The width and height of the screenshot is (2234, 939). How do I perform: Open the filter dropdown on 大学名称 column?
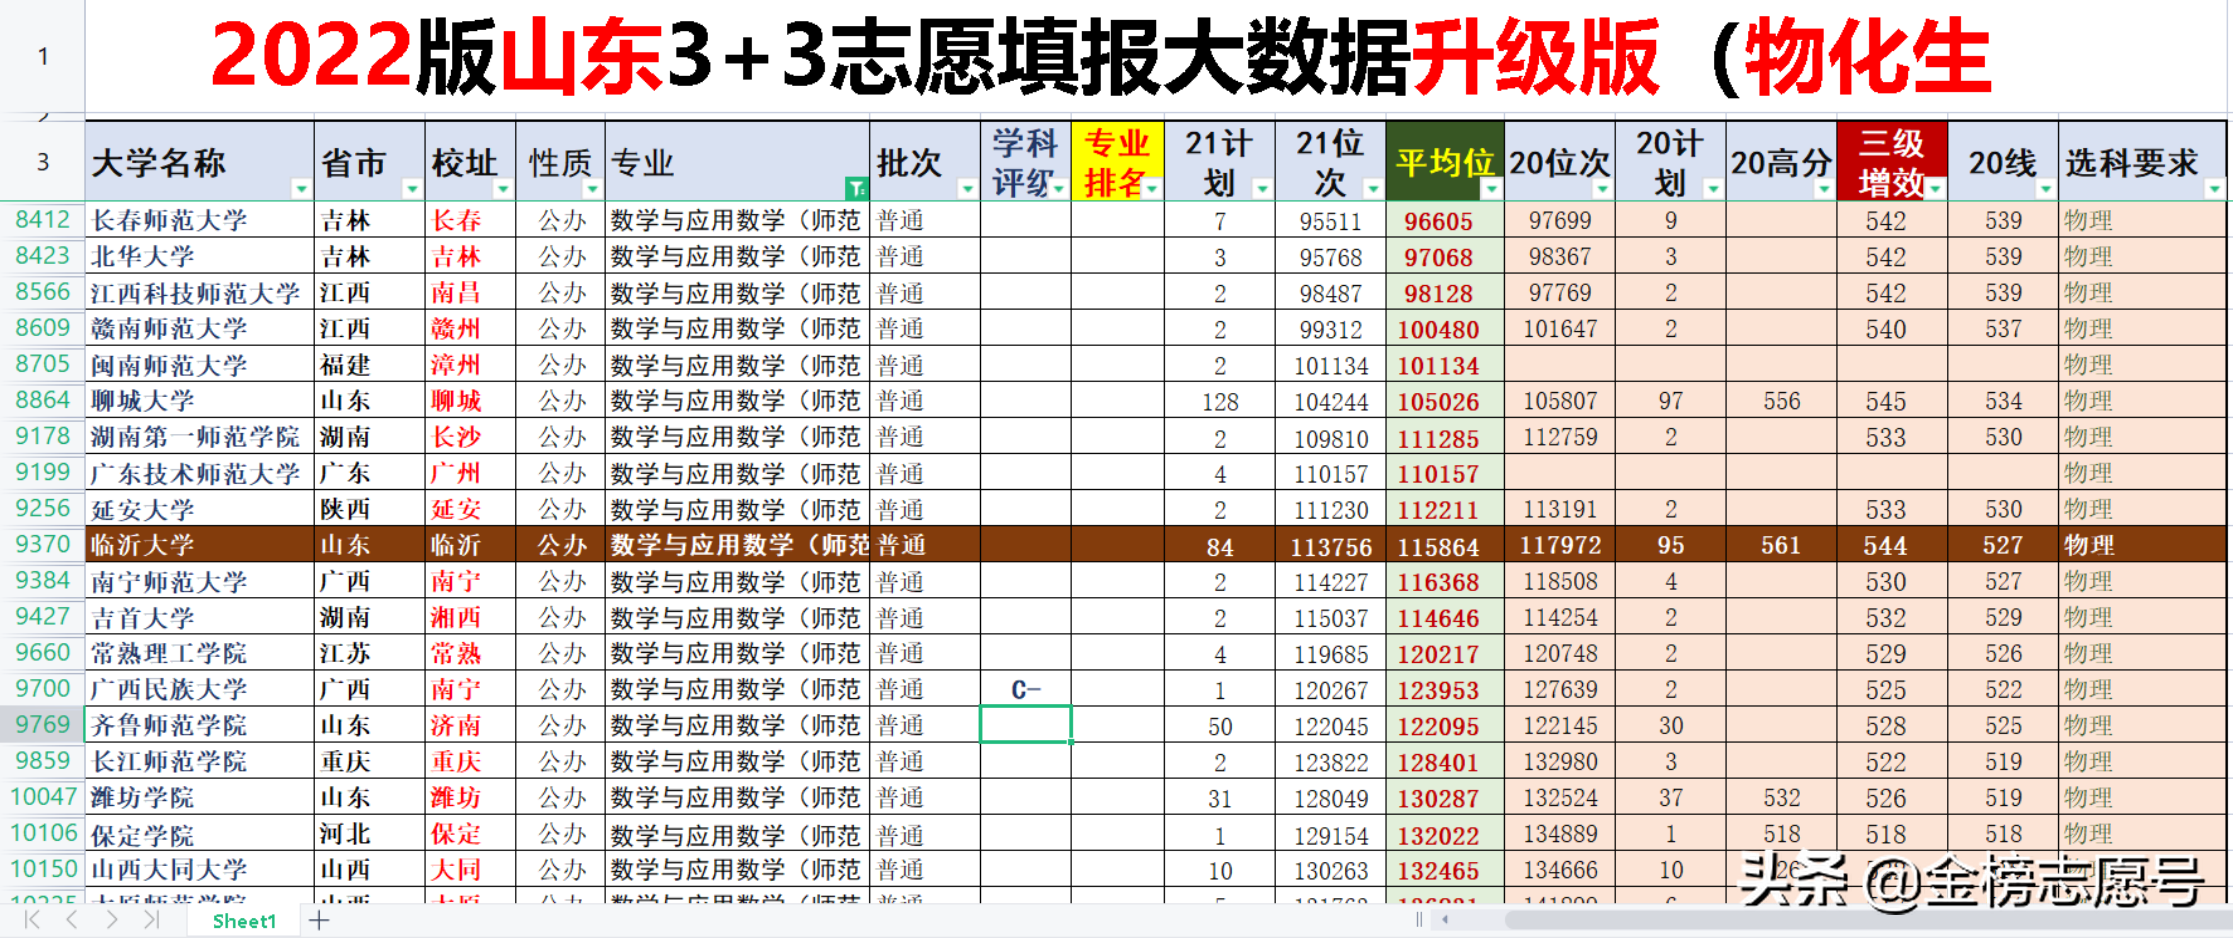point(300,189)
